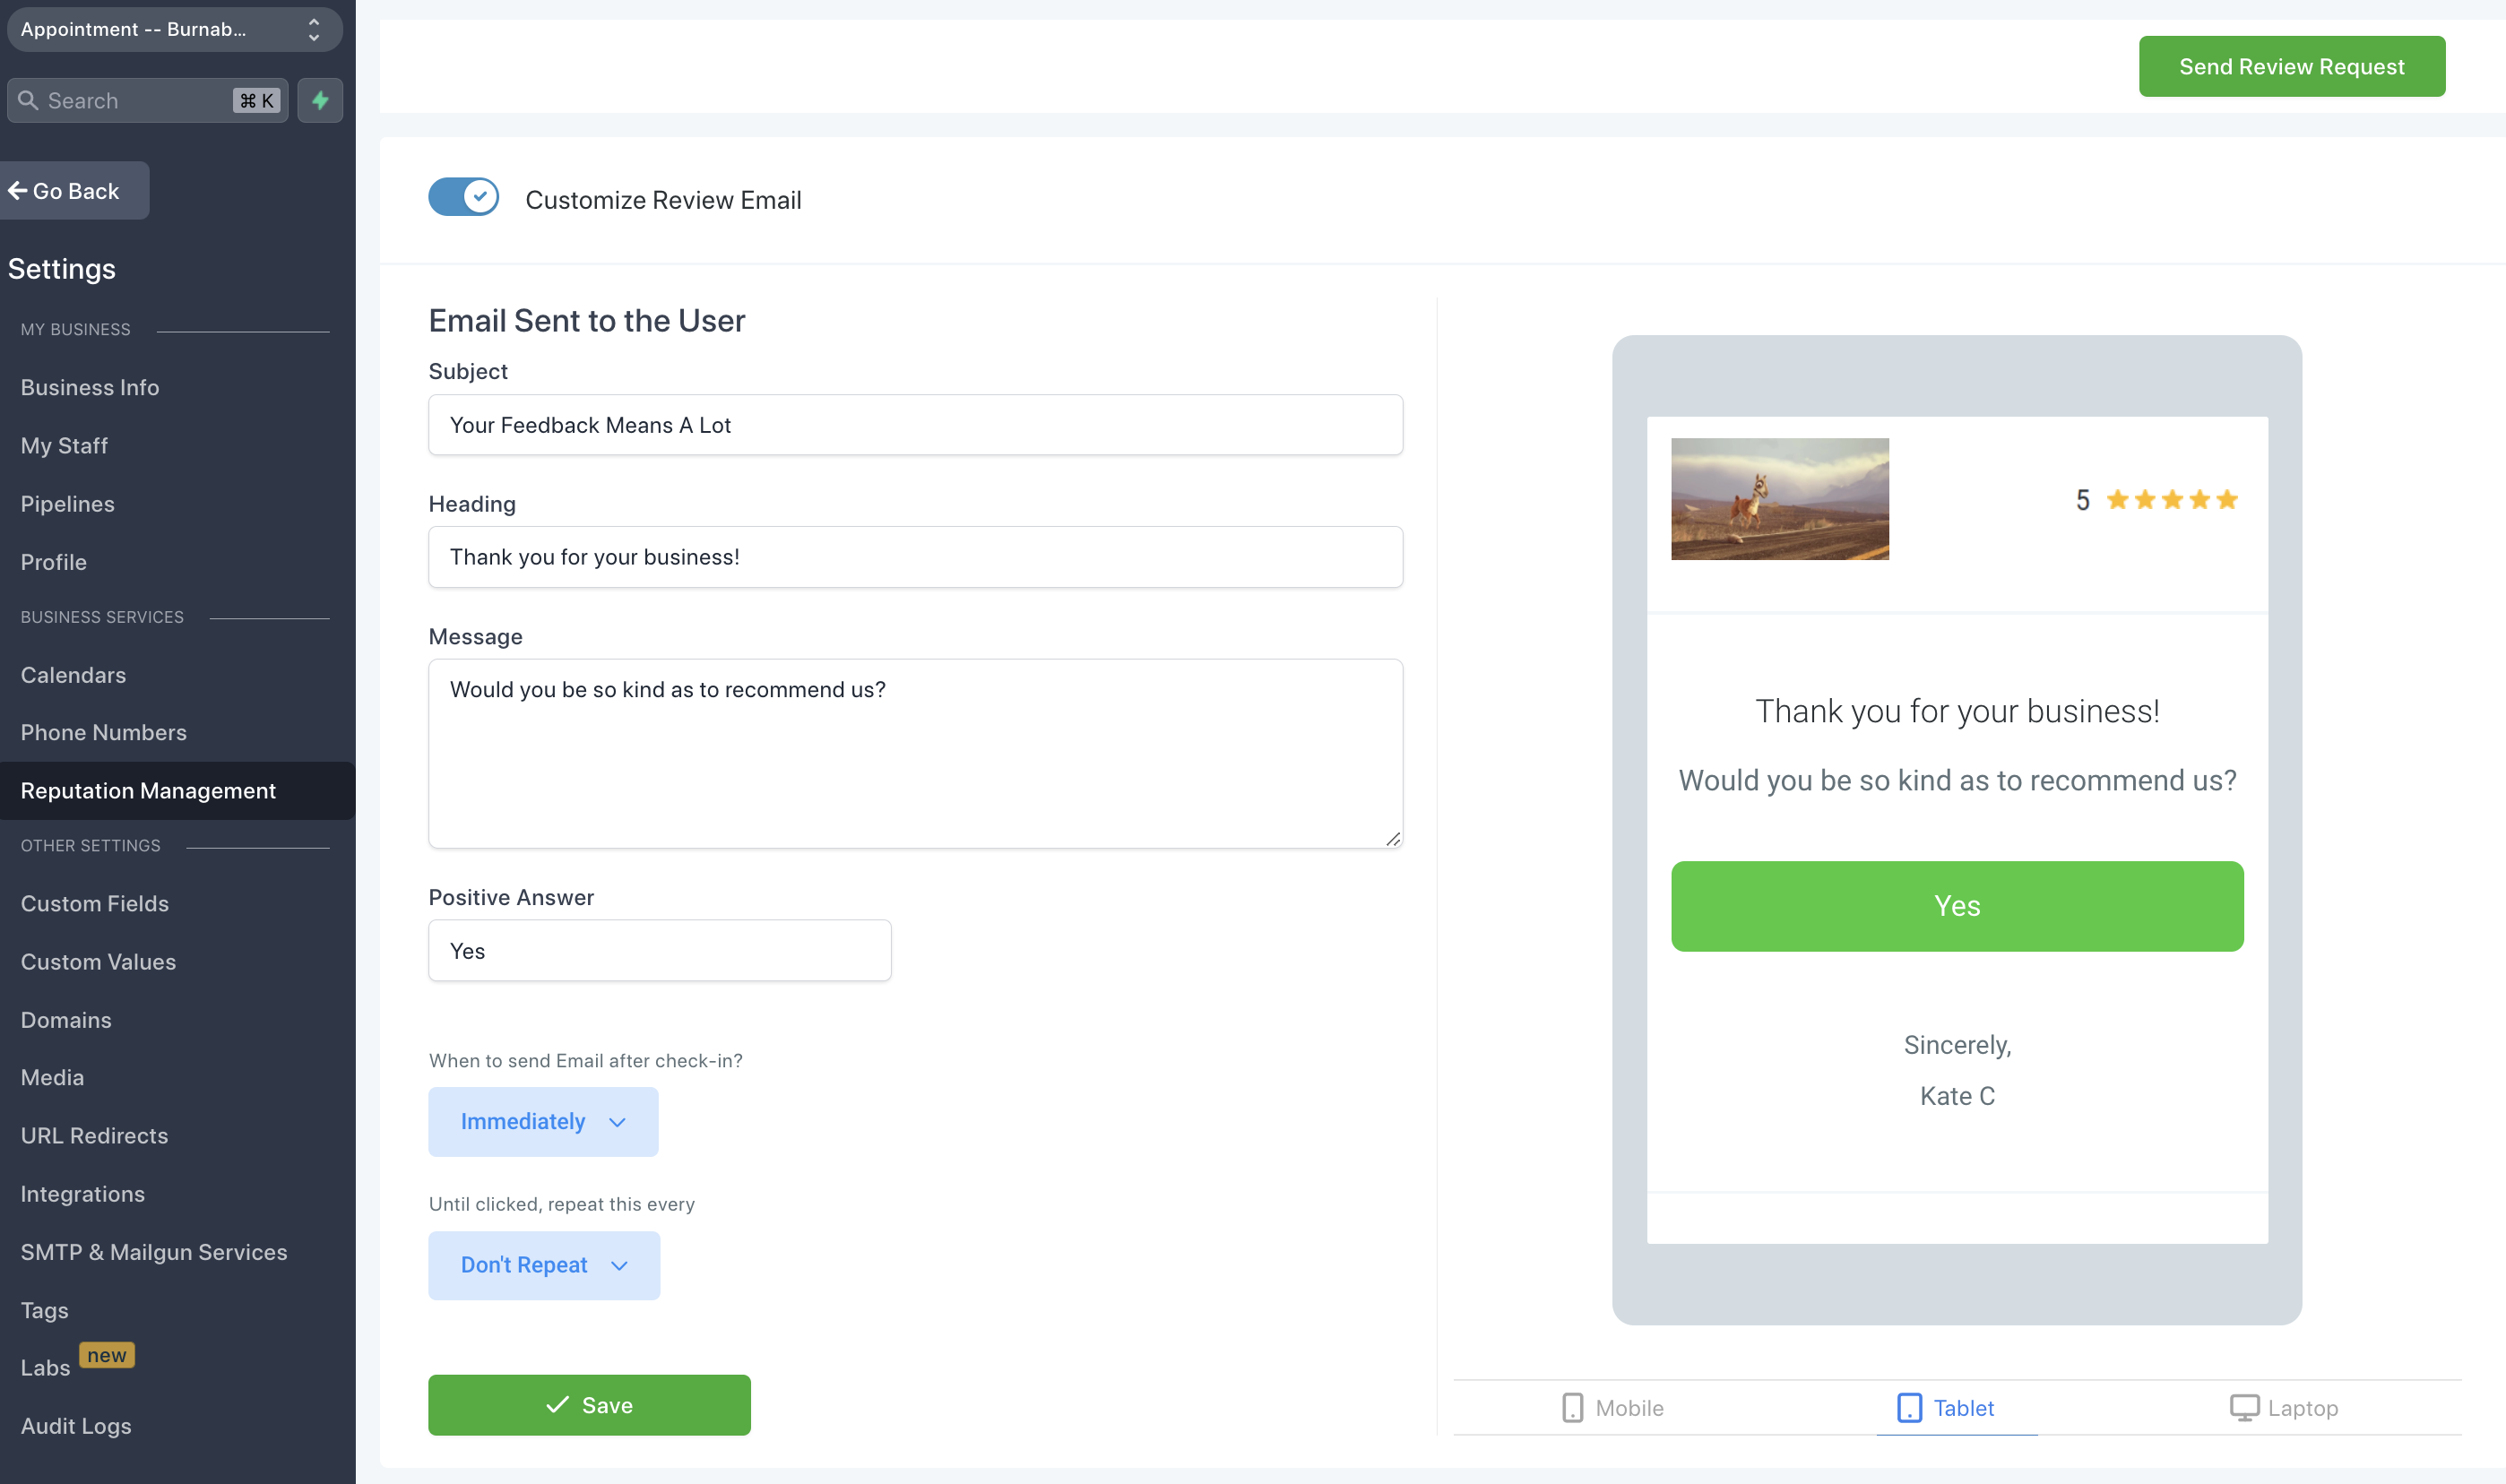This screenshot has height=1484, width=2506.
Task: Go to Custom Values settings
Action: click(99, 961)
